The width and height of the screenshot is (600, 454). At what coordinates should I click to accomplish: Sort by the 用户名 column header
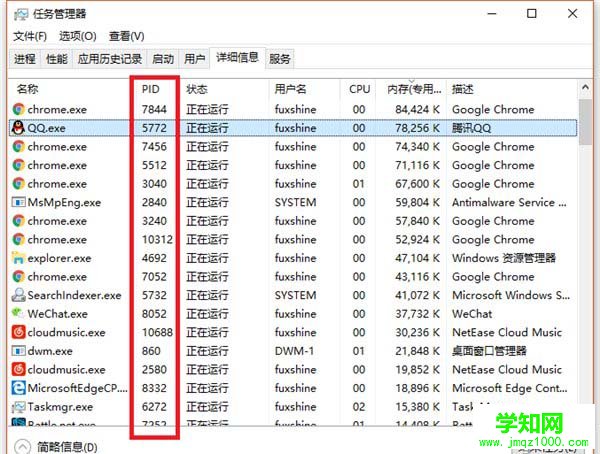pos(290,89)
